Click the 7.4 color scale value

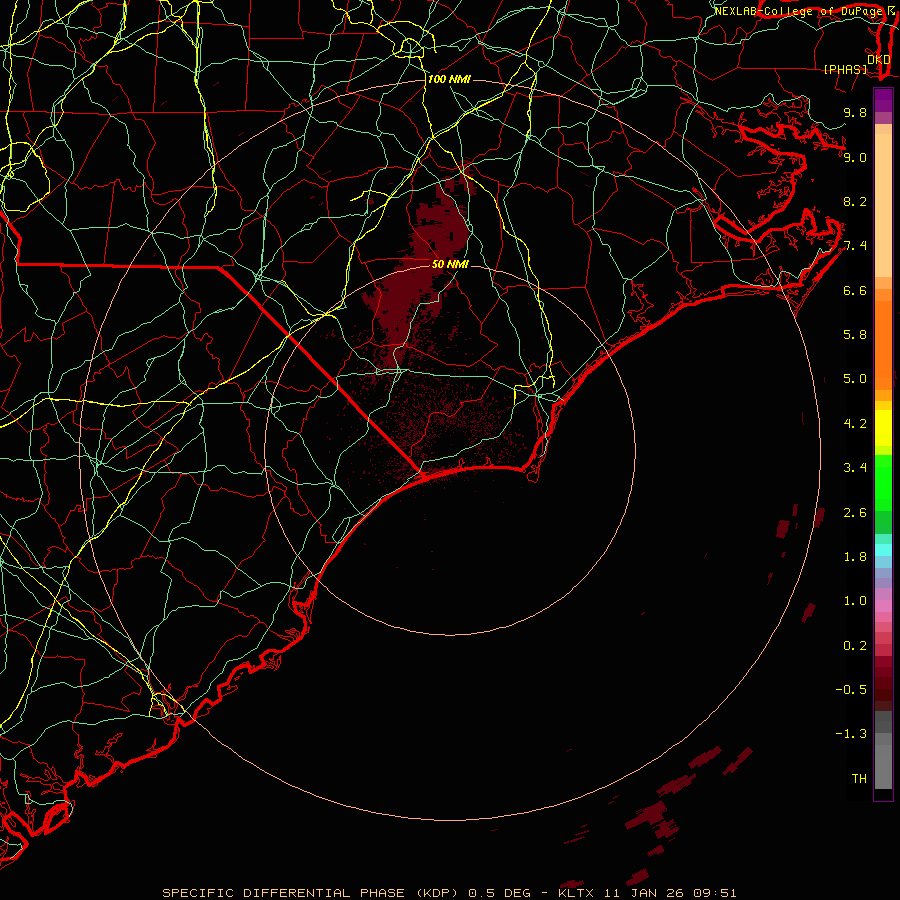click(855, 246)
